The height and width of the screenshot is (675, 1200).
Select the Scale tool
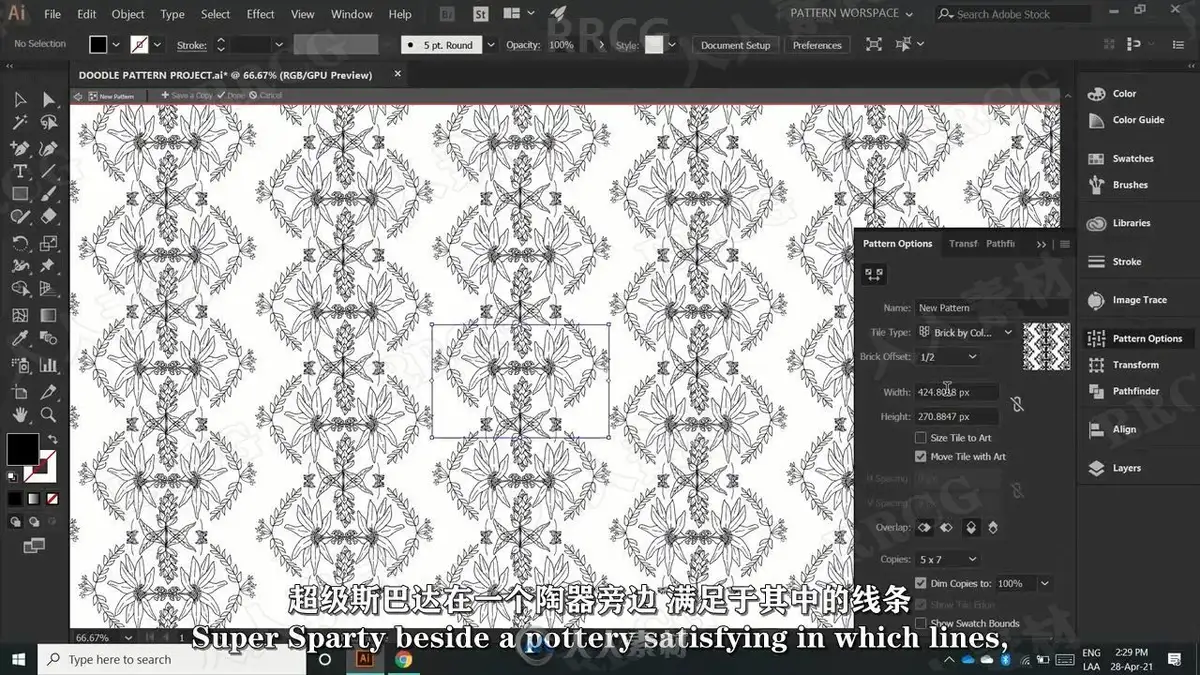[48, 243]
